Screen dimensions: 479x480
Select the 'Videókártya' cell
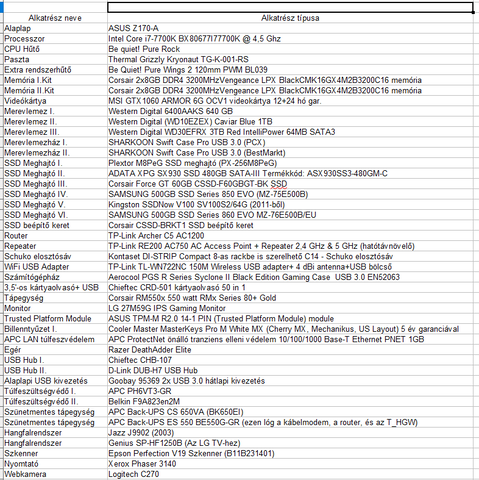point(55,101)
